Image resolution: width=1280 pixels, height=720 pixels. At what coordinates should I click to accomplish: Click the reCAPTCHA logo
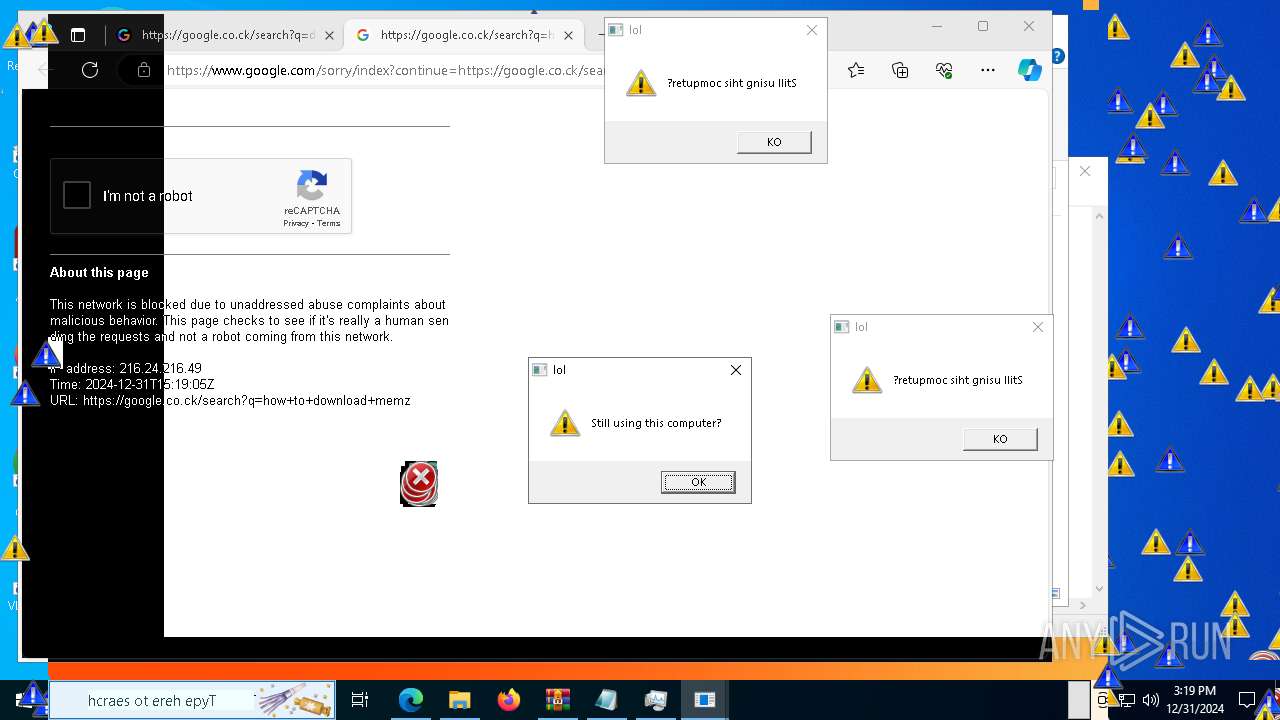[x=312, y=186]
